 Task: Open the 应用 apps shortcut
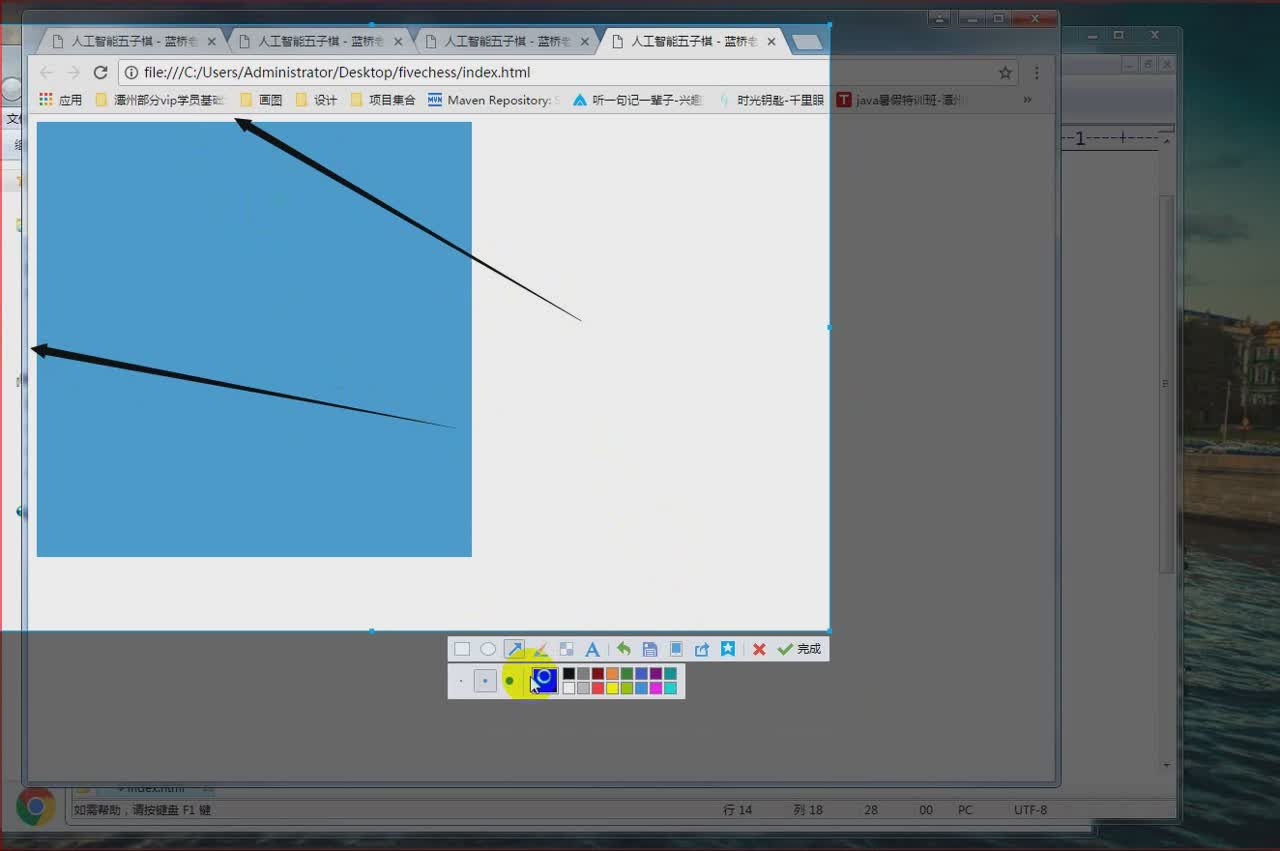(60, 100)
